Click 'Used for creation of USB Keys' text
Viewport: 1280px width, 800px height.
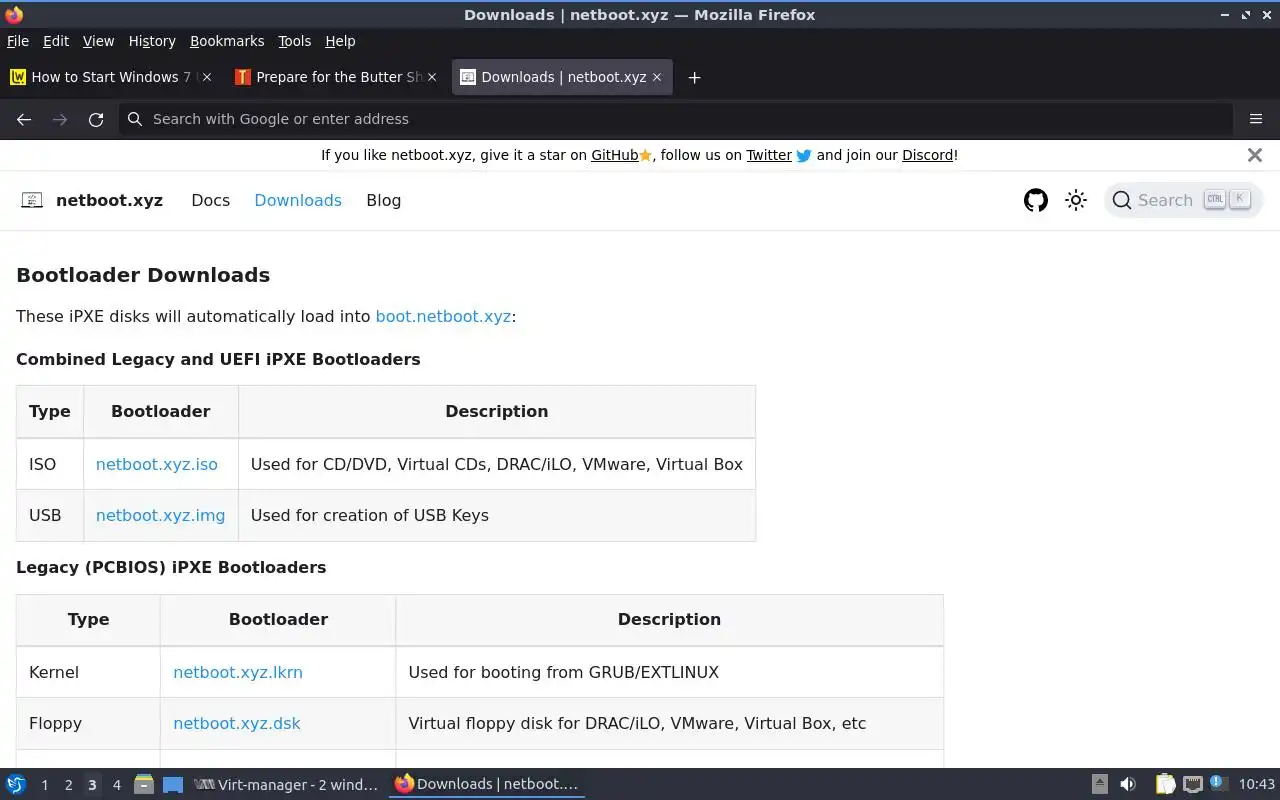370,515
